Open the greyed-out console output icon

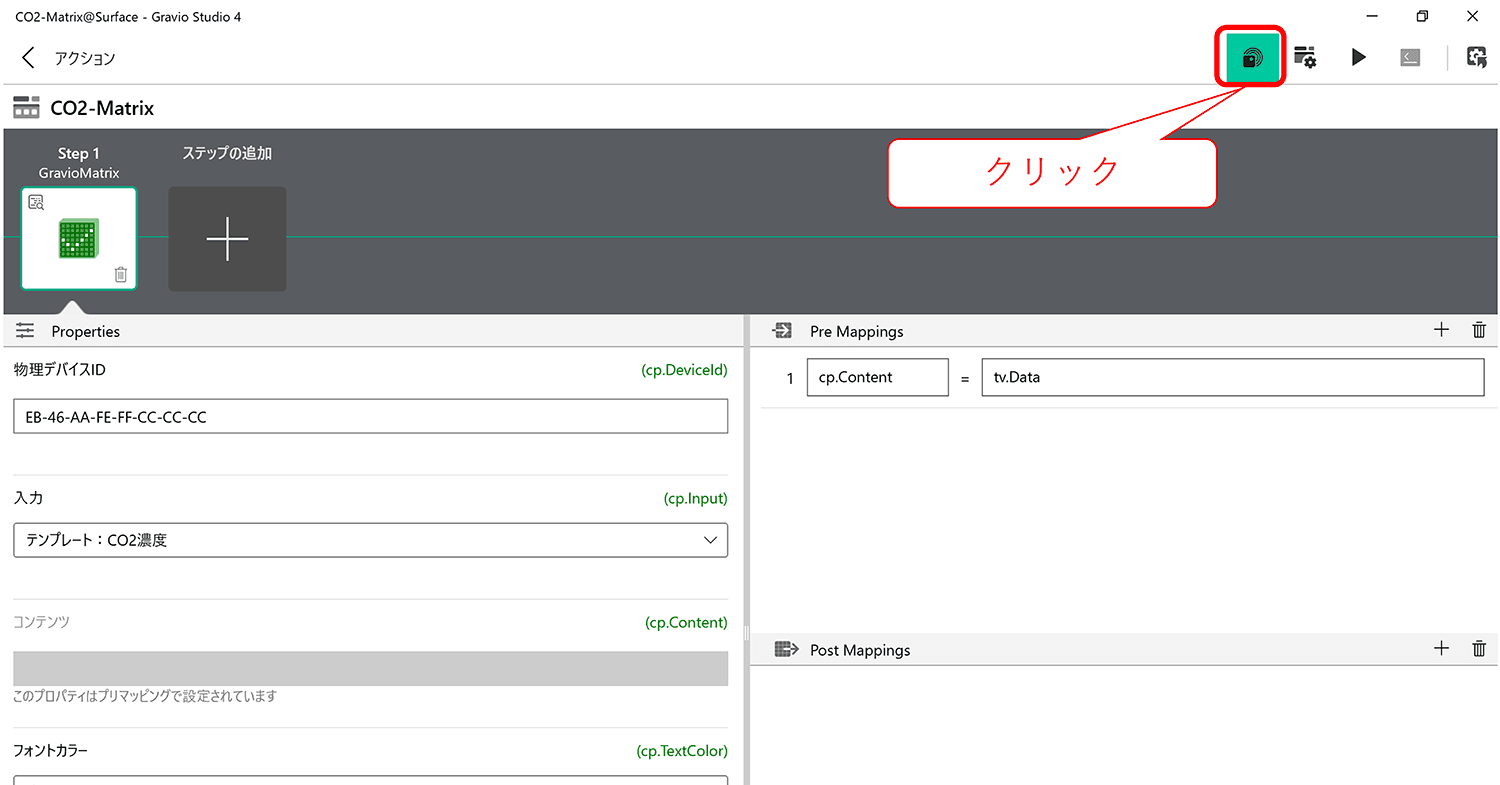tap(1410, 57)
